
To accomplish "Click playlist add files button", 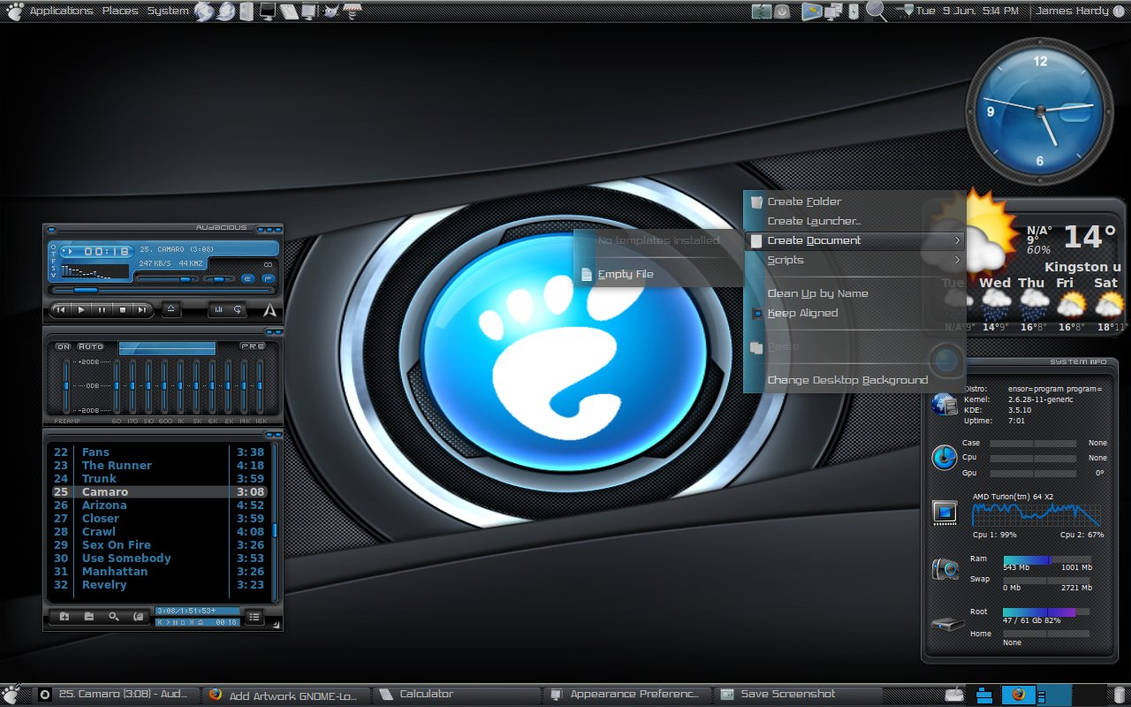I will pyautogui.click(x=64, y=617).
